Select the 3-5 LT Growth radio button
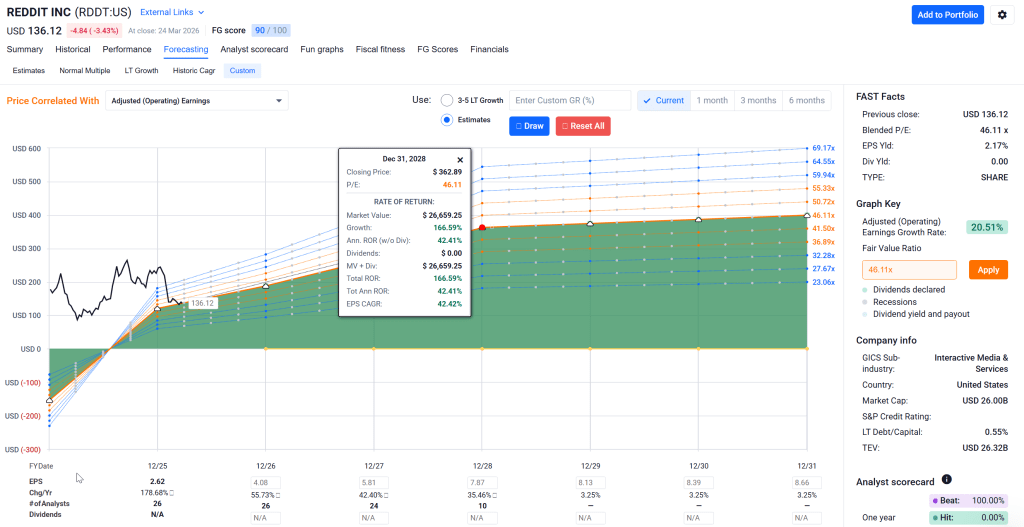 (x=447, y=100)
